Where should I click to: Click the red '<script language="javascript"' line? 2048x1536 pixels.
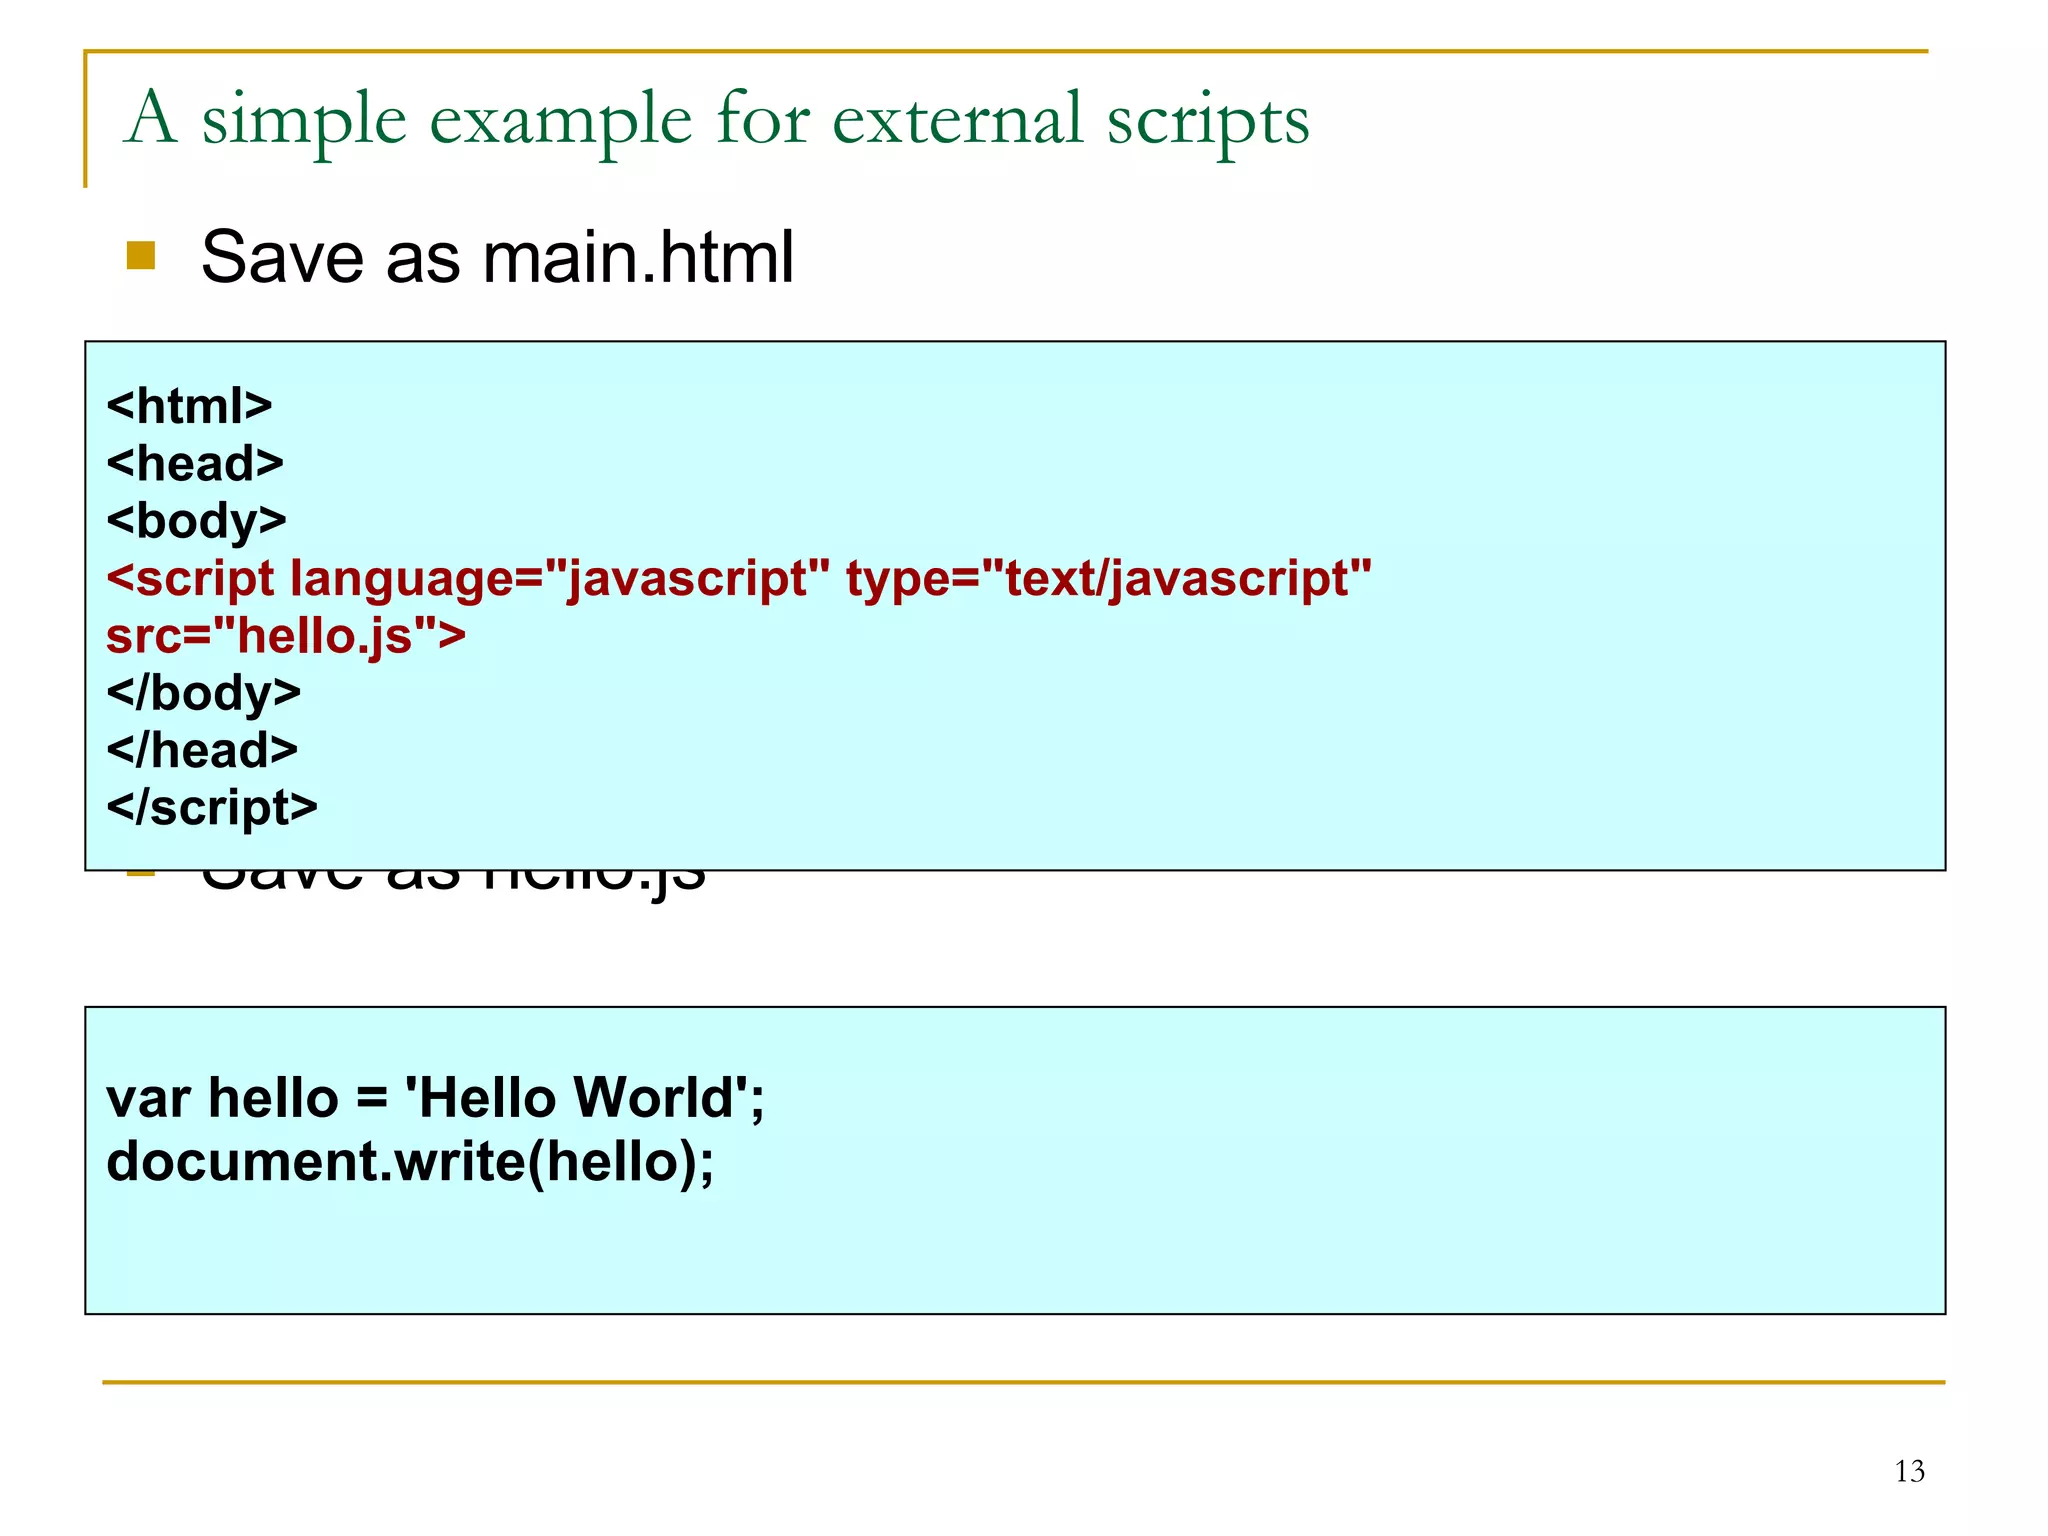click(739, 579)
